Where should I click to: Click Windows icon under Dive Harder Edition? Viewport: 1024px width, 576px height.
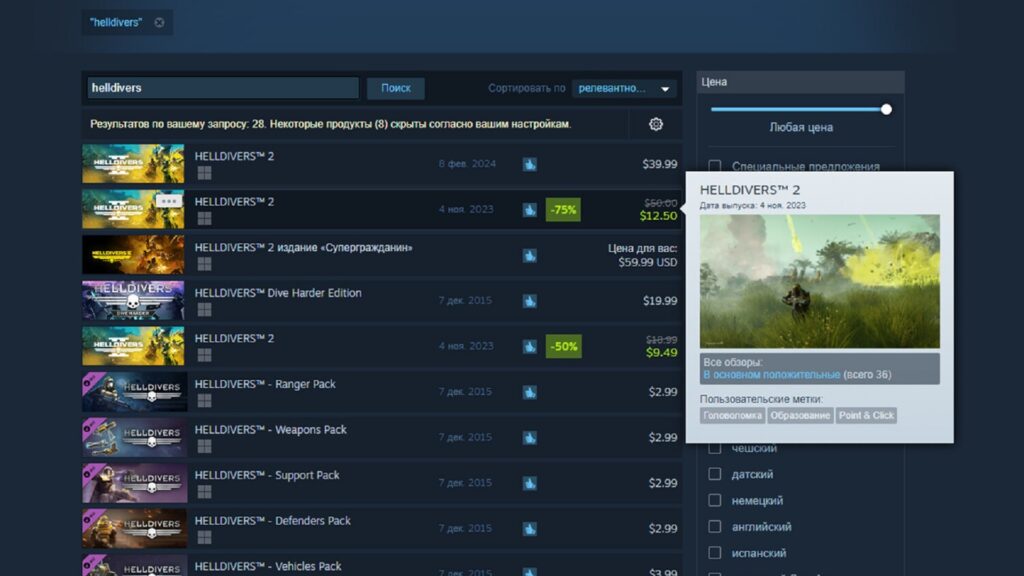click(x=204, y=310)
